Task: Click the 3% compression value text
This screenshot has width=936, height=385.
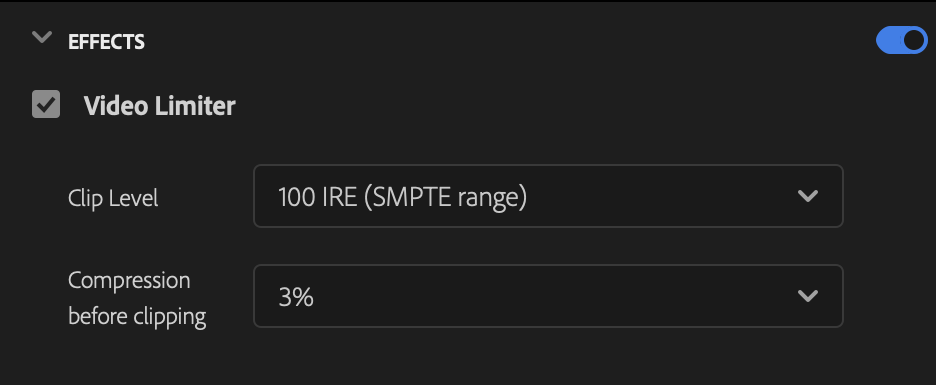Action: pos(296,297)
